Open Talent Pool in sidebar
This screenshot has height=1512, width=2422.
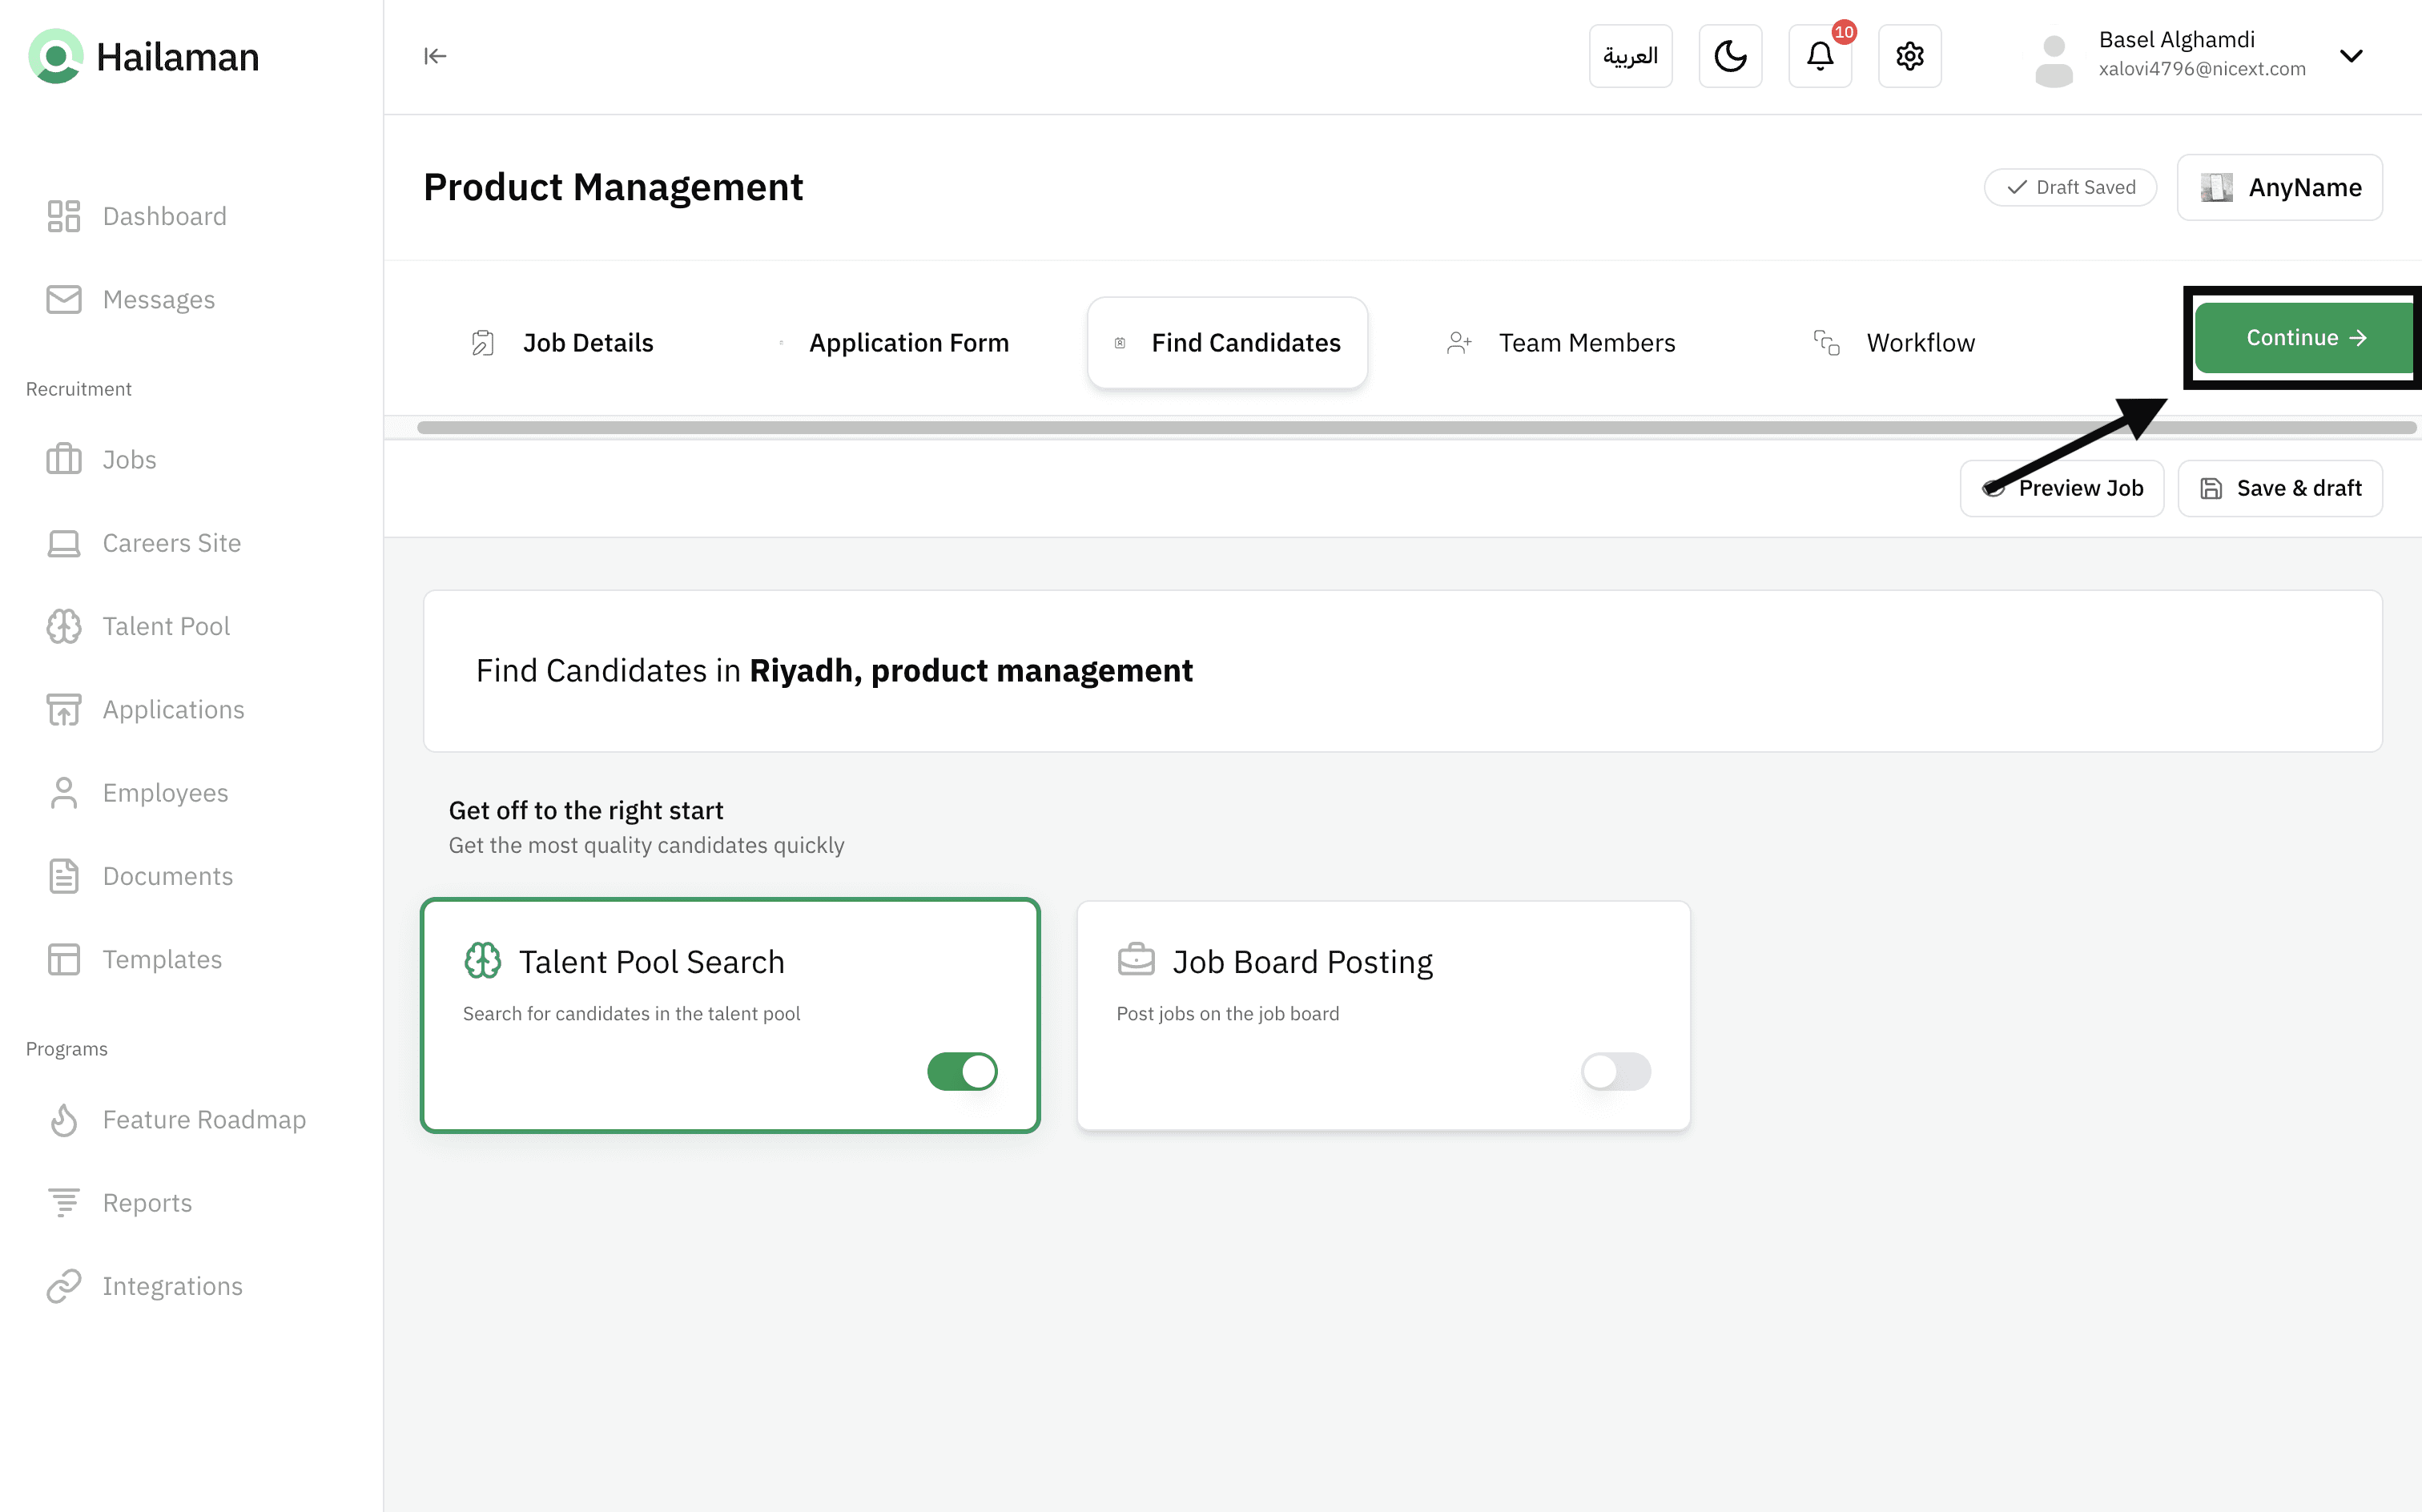166,626
